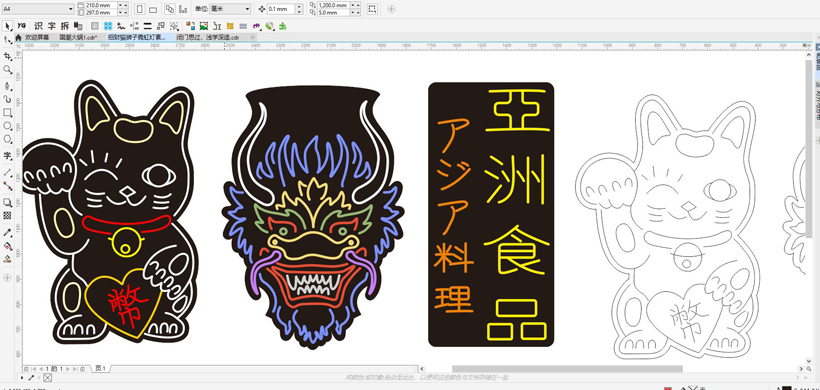The width and height of the screenshot is (820, 390).
Task: Switch to 闭门思过，浅学深造.cdr tab
Action: (208, 37)
